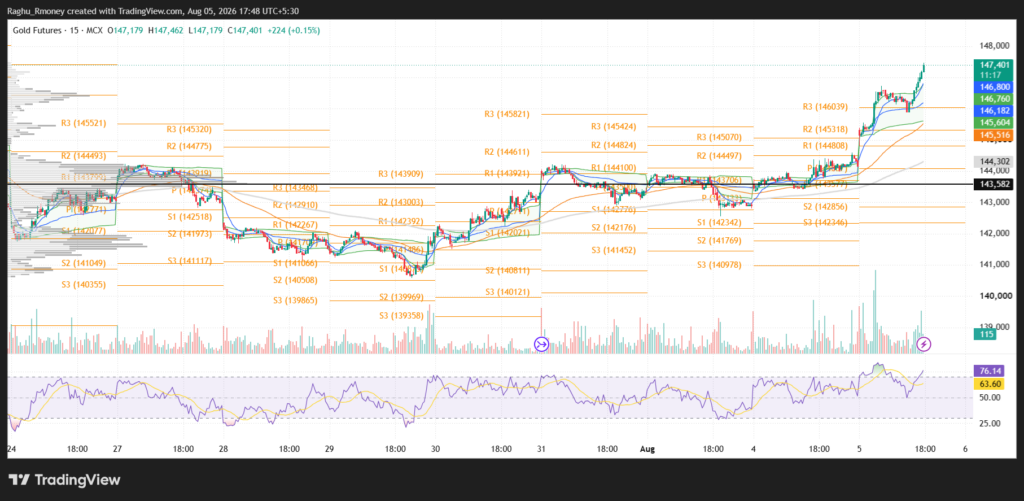Click the orange price label 145,516
The width and height of the screenshot is (1024, 501).
click(x=993, y=135)
